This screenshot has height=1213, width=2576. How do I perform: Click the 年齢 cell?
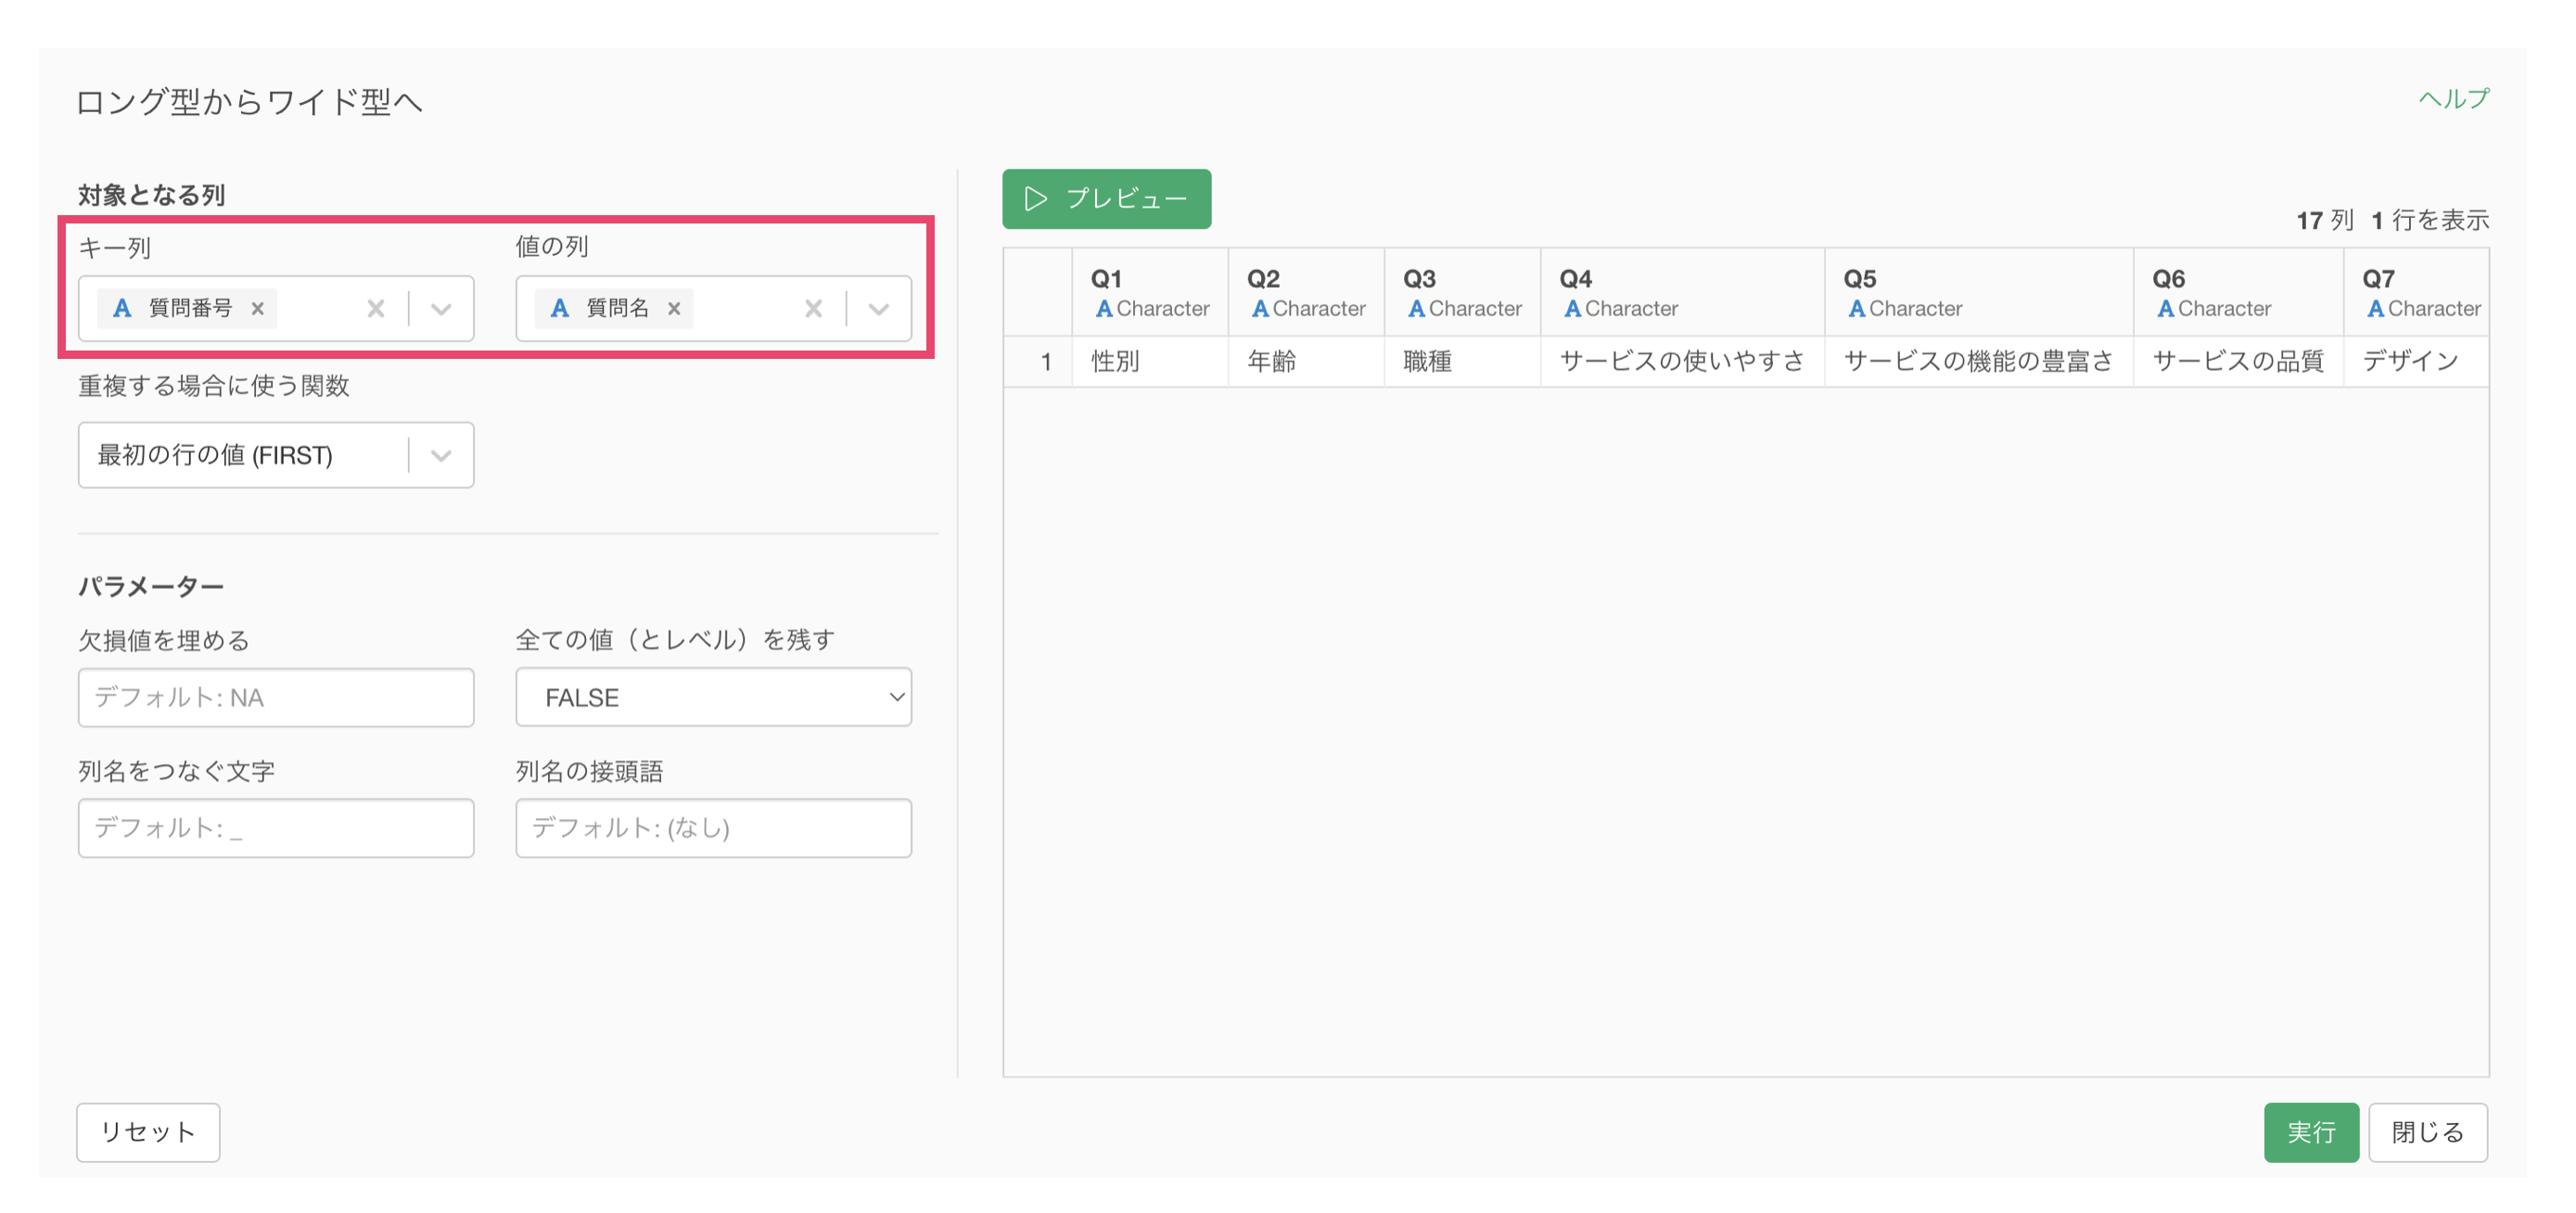(1306, 361)
